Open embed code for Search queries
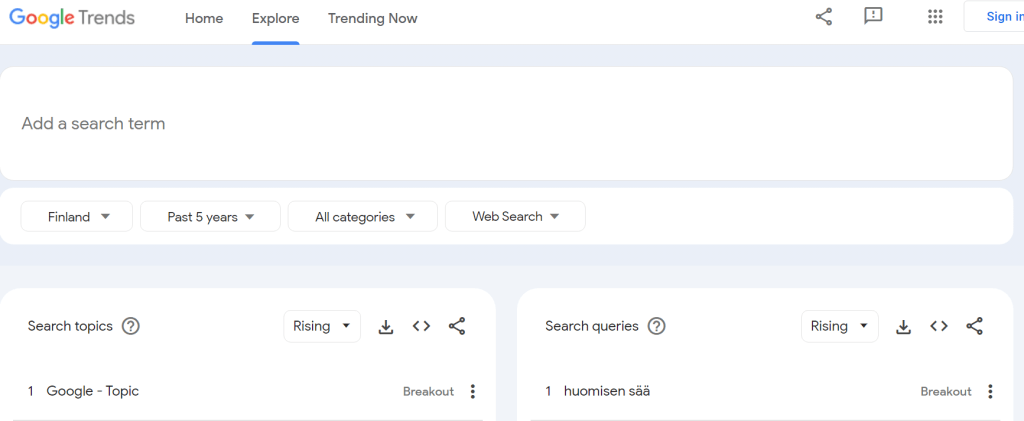This screenshot has width=1024, height=421. point(939,326)
